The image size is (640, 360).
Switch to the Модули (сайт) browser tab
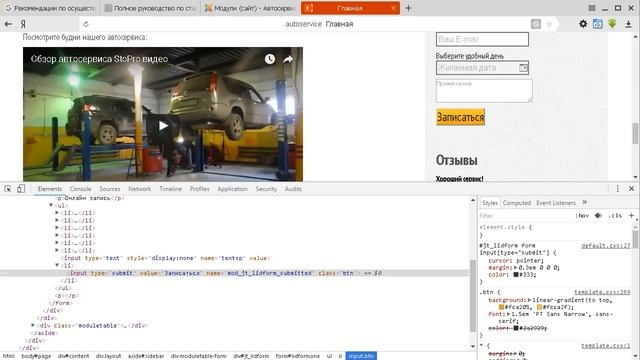(251, 8)
